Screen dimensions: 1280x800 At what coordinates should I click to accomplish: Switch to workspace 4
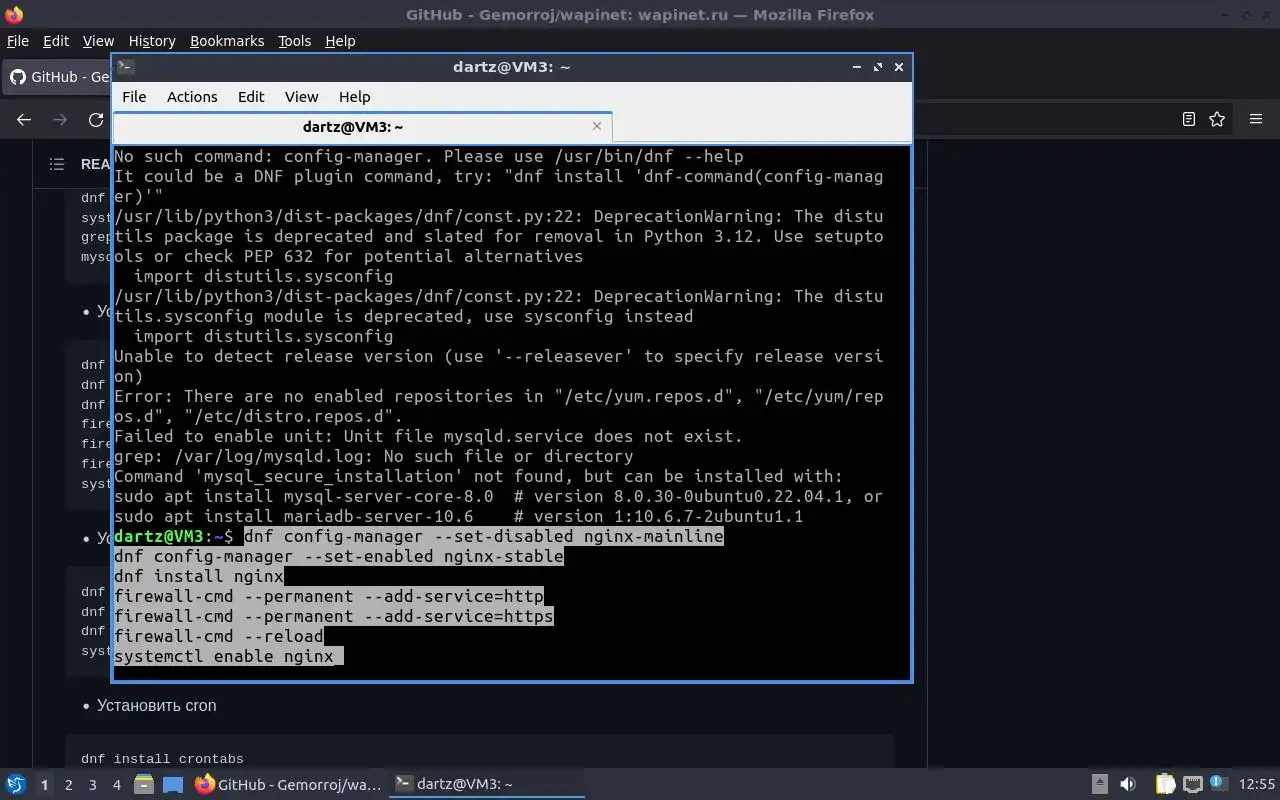pyautogui.click(x=116, y=785)
